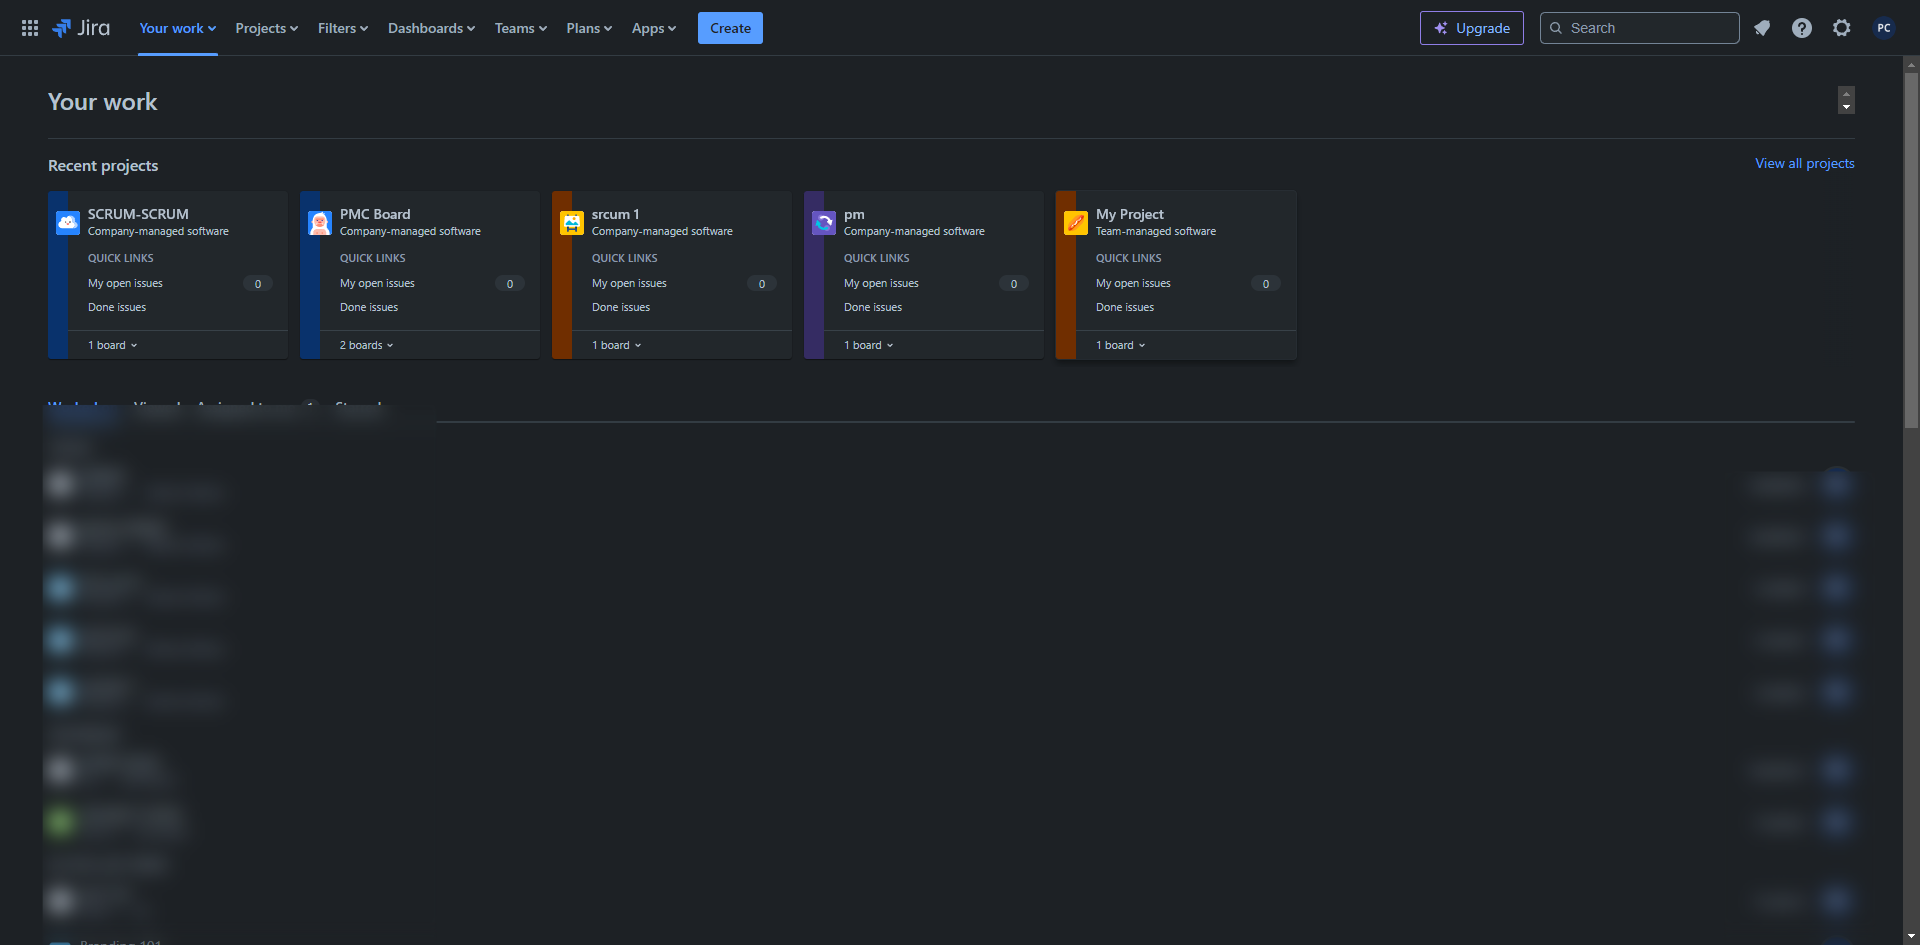The width and height of the screenshot is (1920, 945).
Task: Click the My Project avatar icon
Action: pos(1076,222)
